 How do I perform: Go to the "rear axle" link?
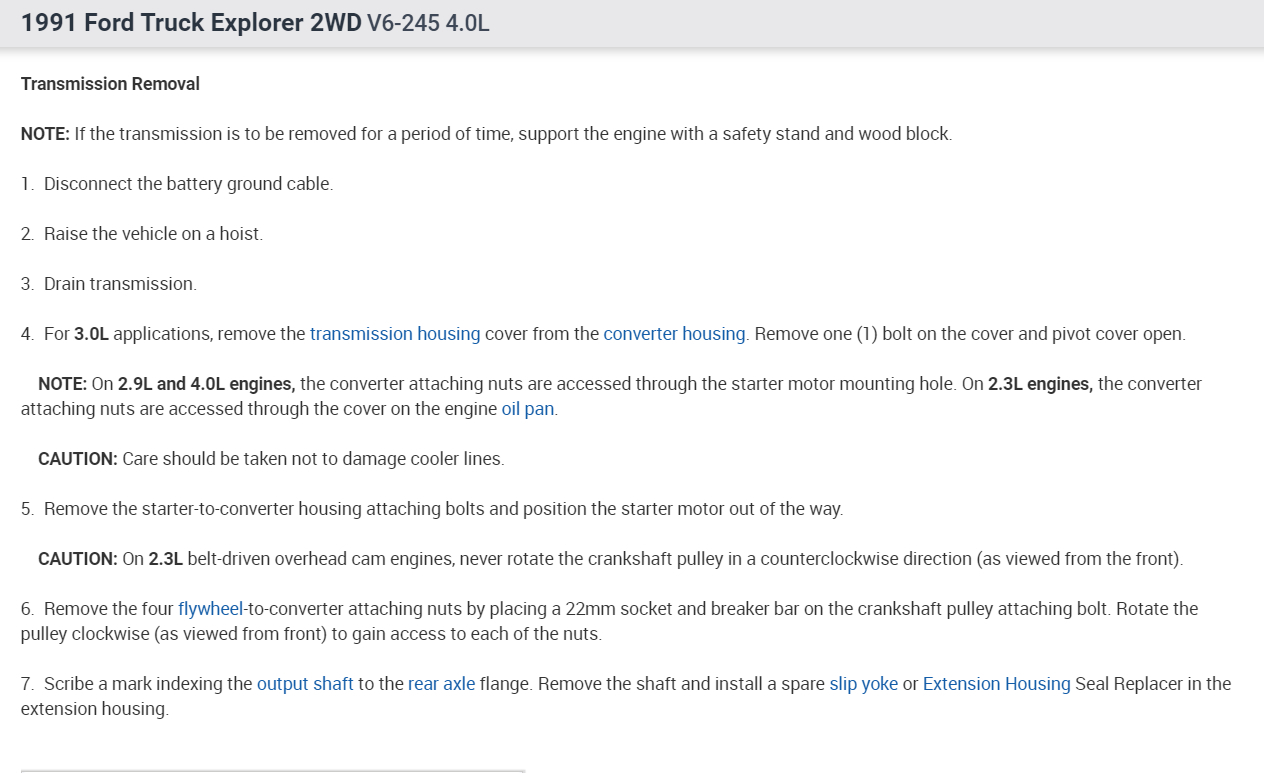click(441, 684)
